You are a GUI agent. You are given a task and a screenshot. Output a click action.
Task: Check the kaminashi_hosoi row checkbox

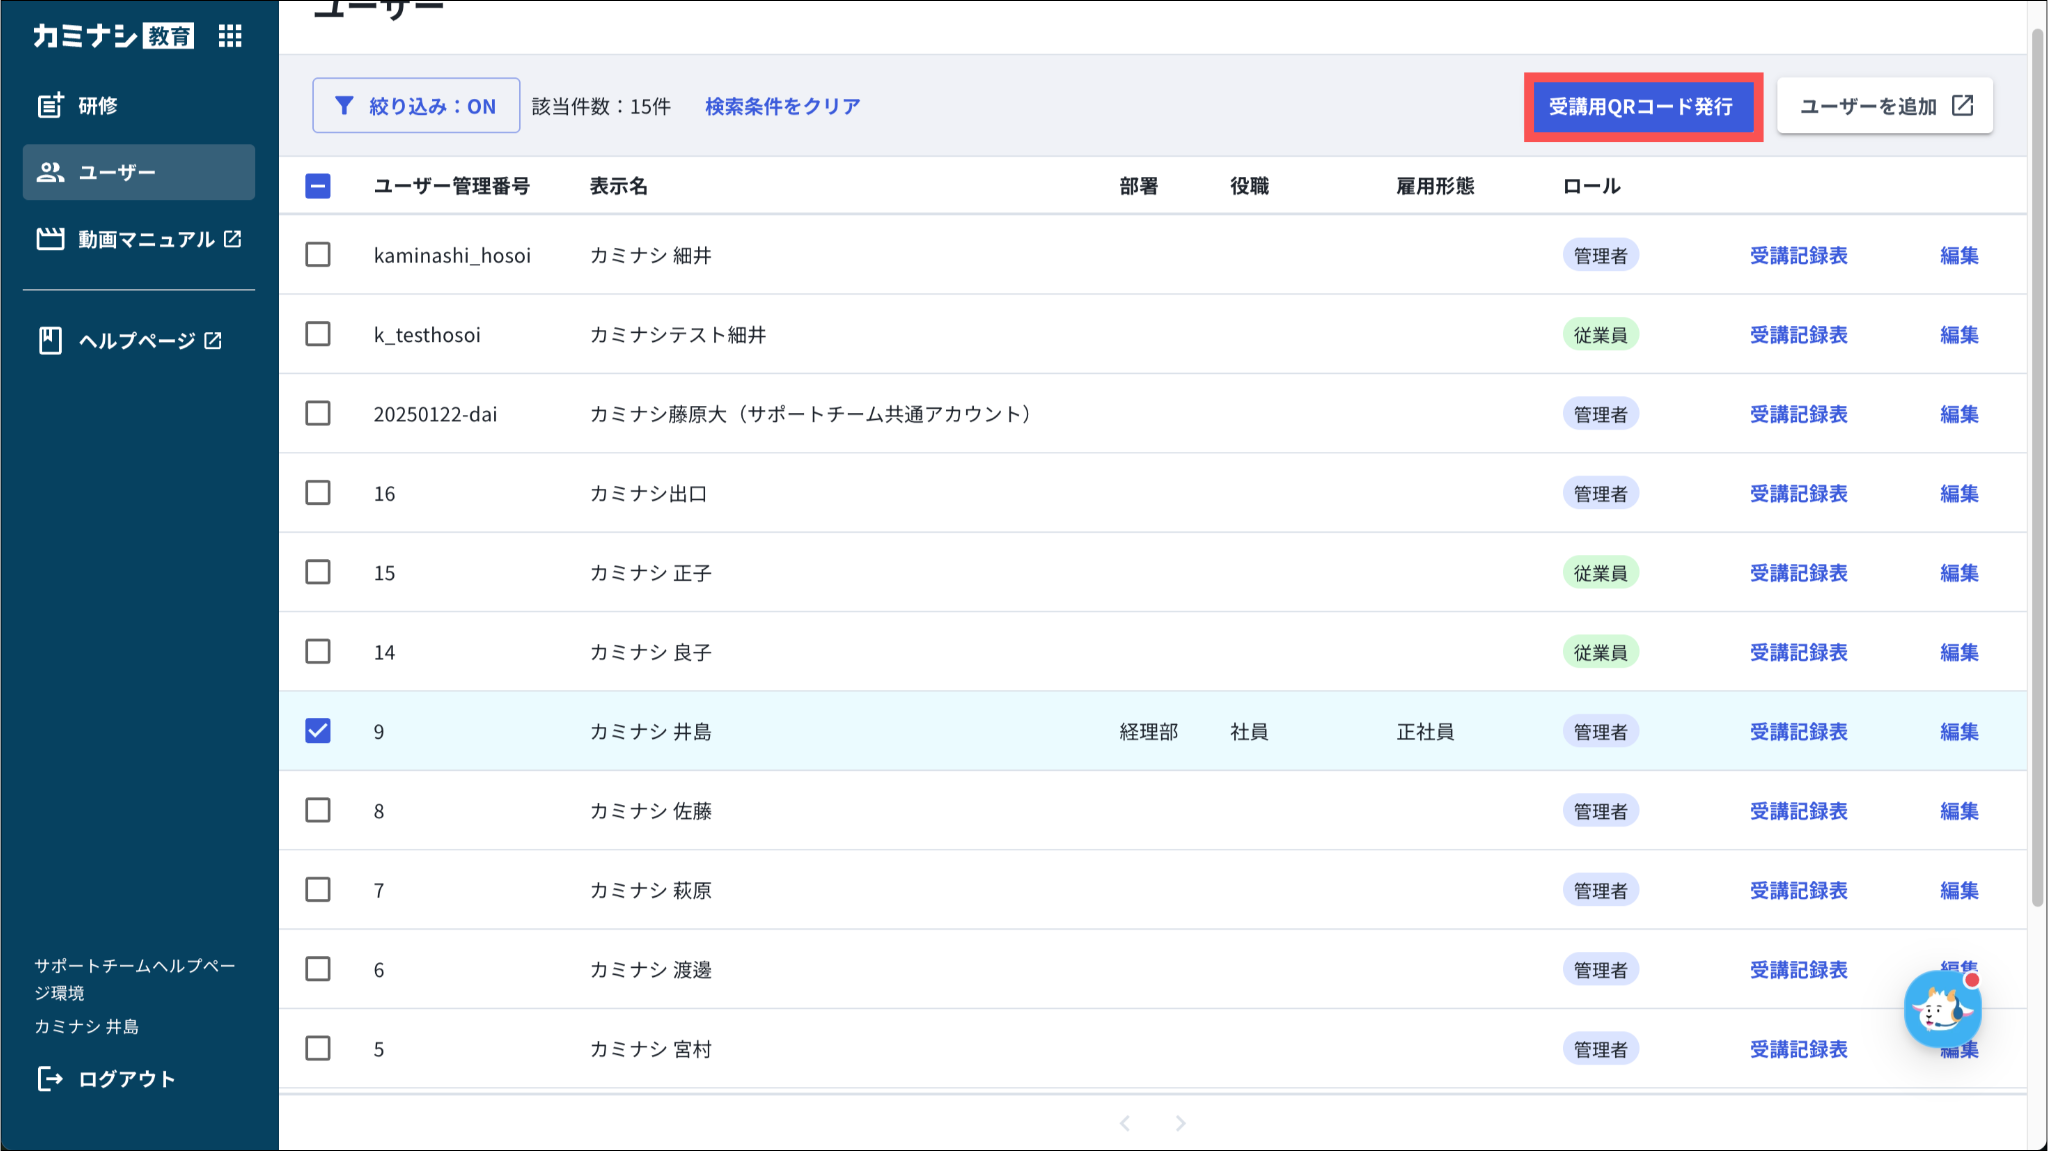point(318,255)
